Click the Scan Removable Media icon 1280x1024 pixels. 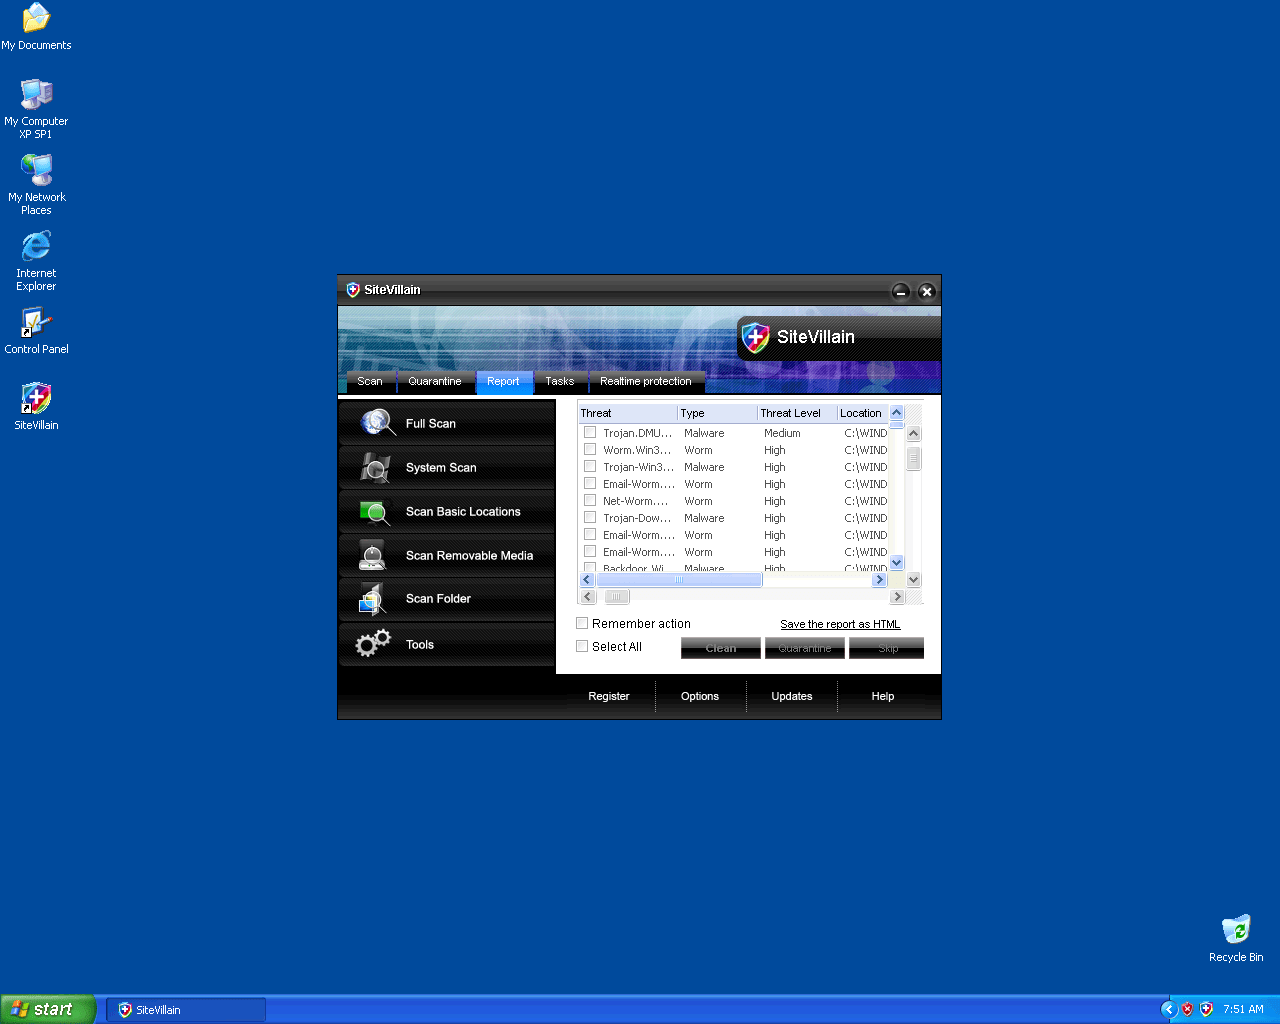[x=373, y=555]
